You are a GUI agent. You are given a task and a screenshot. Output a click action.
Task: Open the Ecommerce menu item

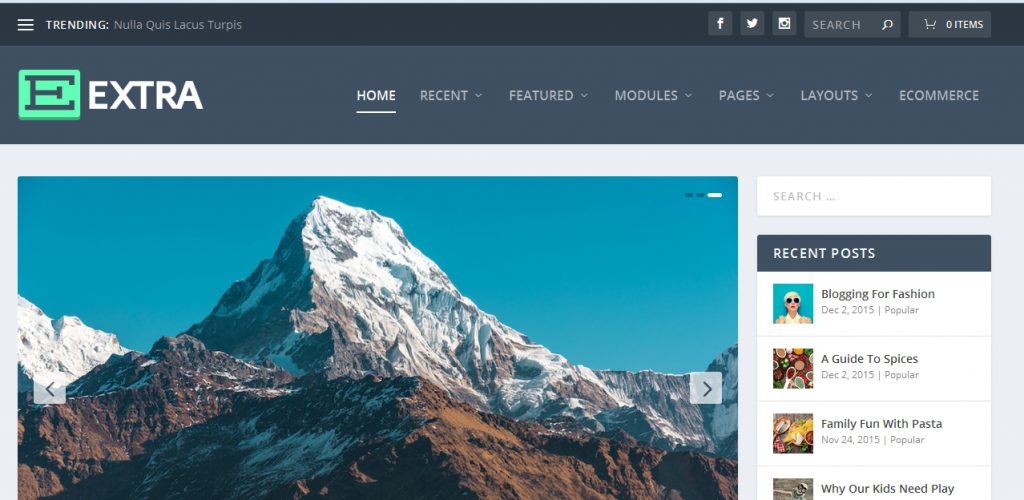938,95
